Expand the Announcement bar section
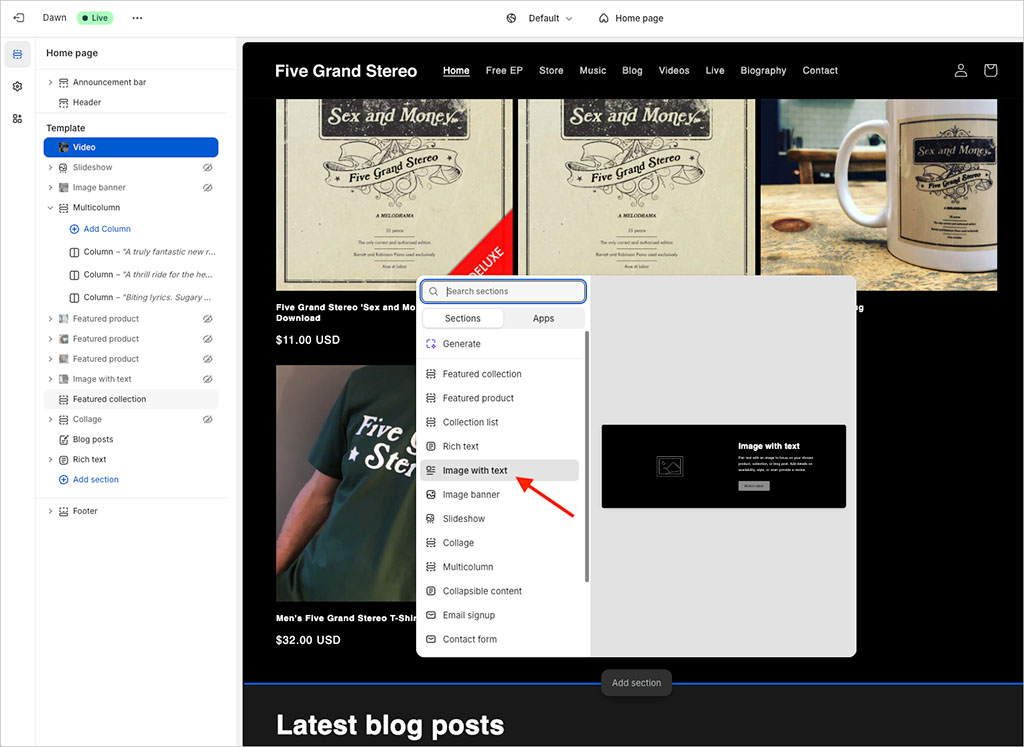The height and width of the screenshot is (747, 1024). click(50, 82)
